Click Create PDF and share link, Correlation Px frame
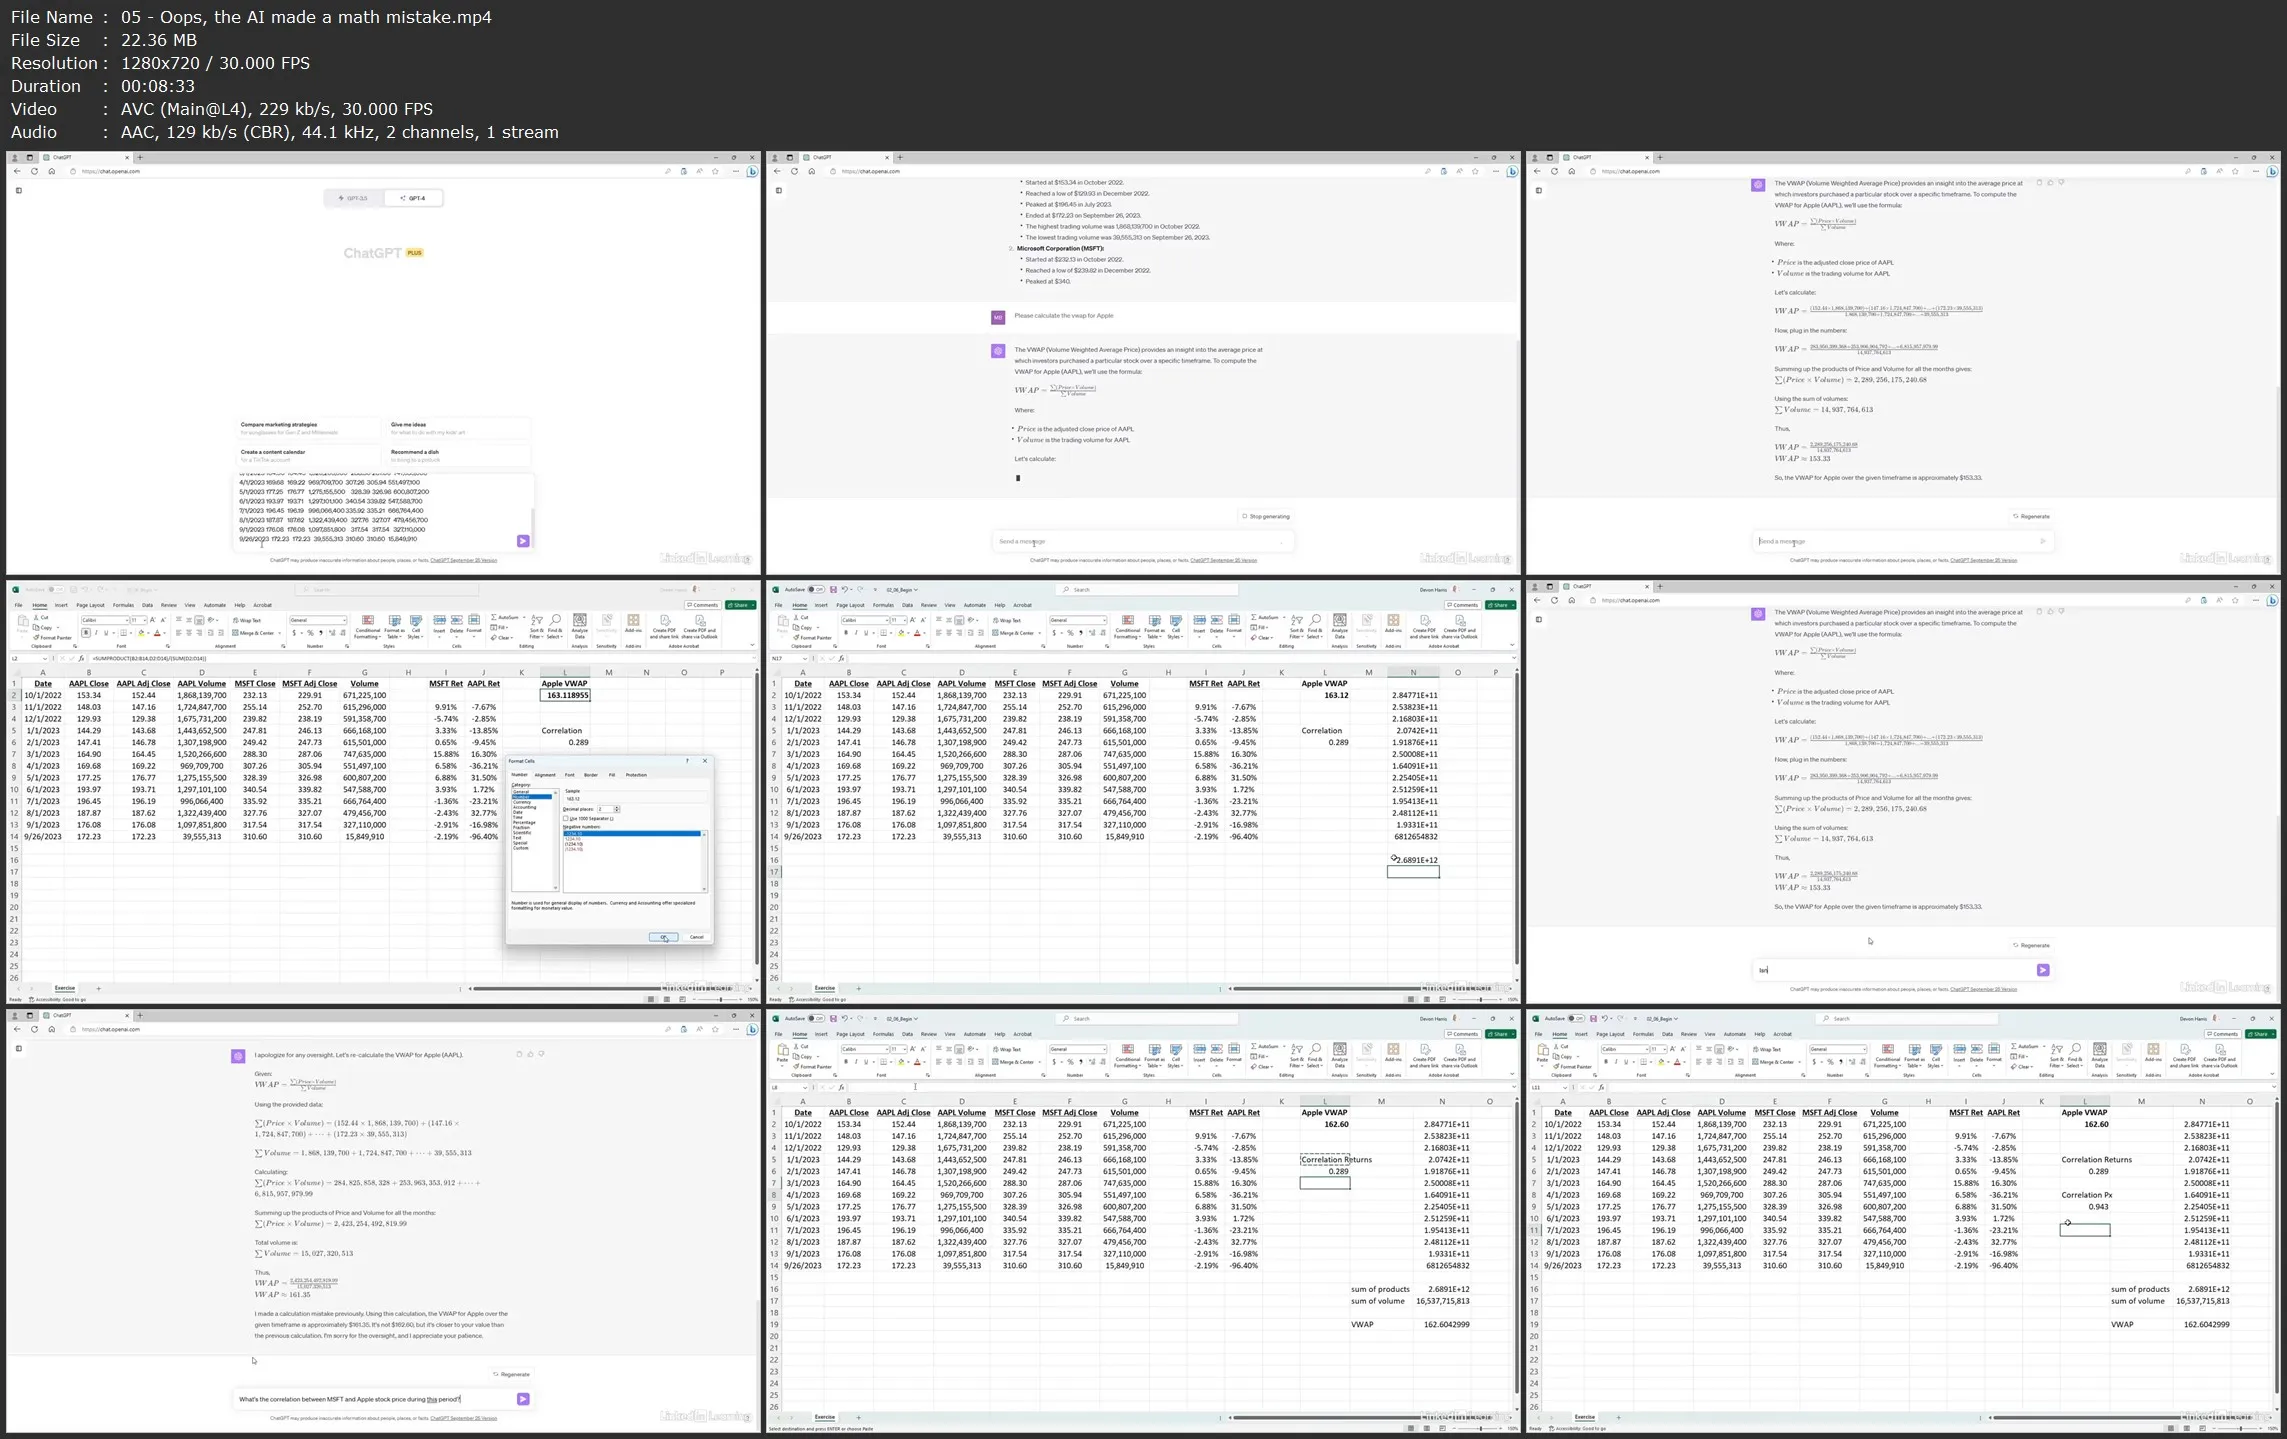 click(x=2184, y=1056)
